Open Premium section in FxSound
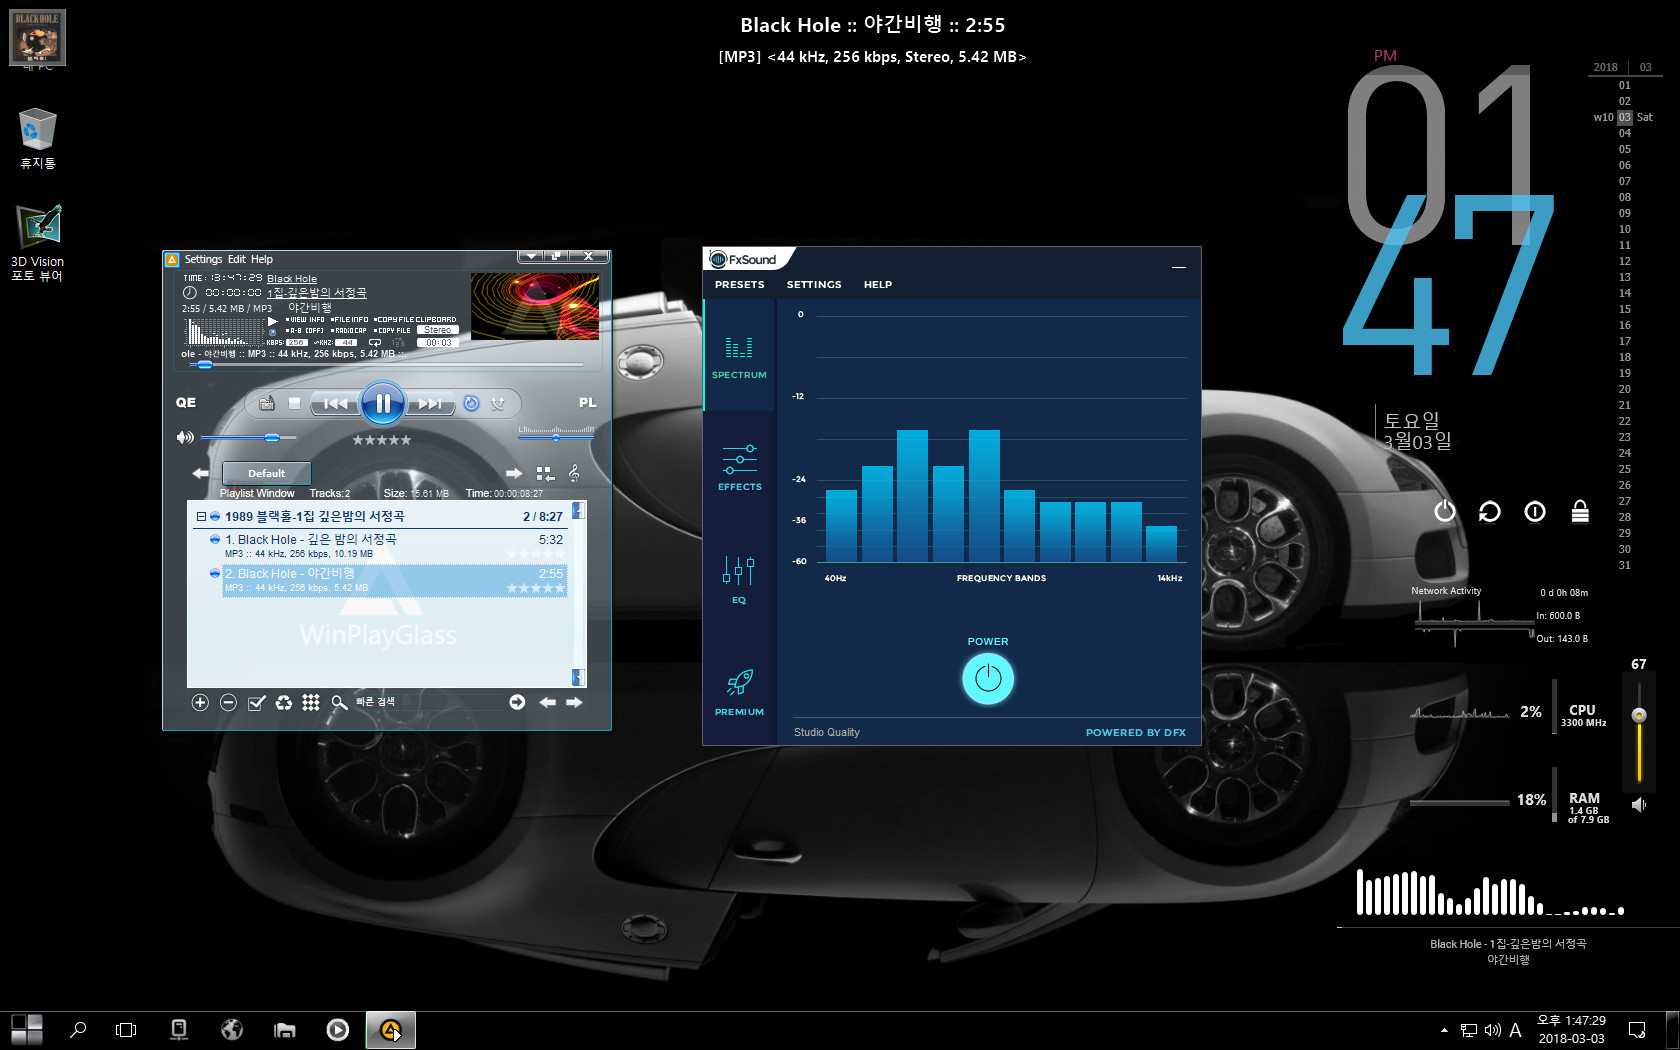This screenshot has height=1050, width=1680. click(739, 692)
